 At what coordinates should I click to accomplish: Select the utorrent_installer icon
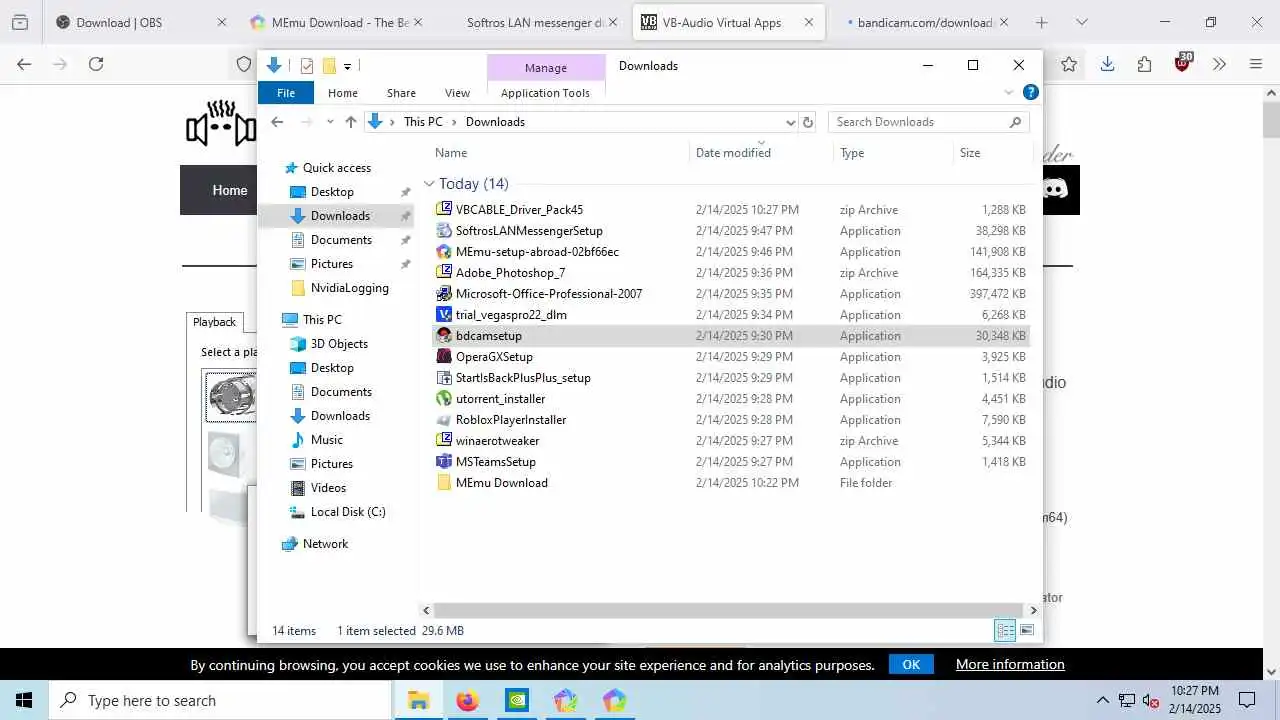[x=444, y=399]
